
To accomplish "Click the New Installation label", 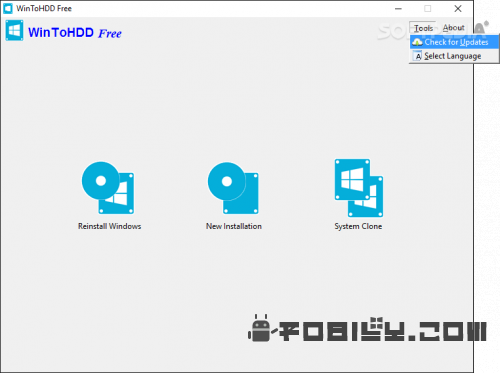I will click(234, 226).
